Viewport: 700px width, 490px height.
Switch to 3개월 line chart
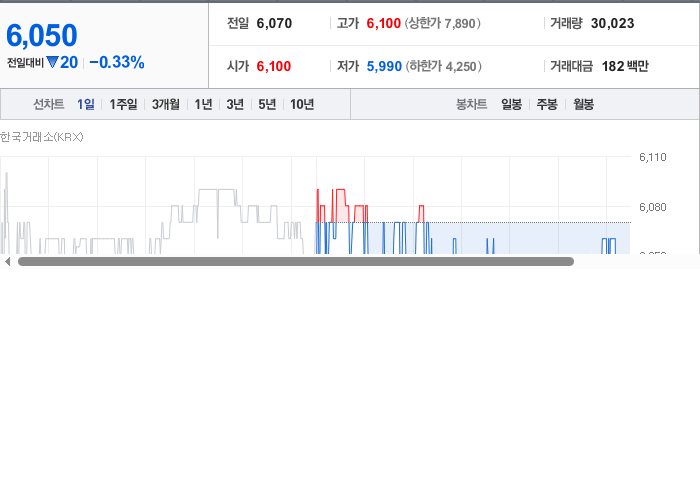166,104
